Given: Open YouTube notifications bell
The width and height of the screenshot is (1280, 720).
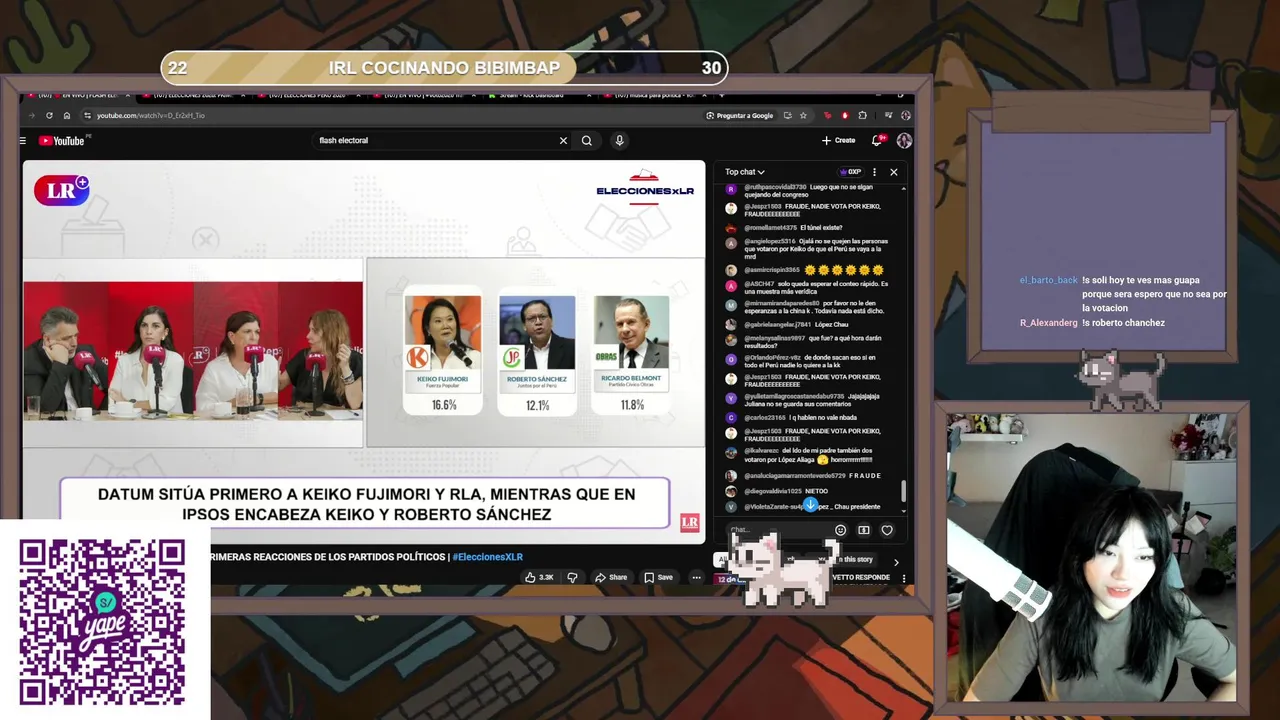Looking at the screenshot, I should pyautogui.click(x=877, y=141).
